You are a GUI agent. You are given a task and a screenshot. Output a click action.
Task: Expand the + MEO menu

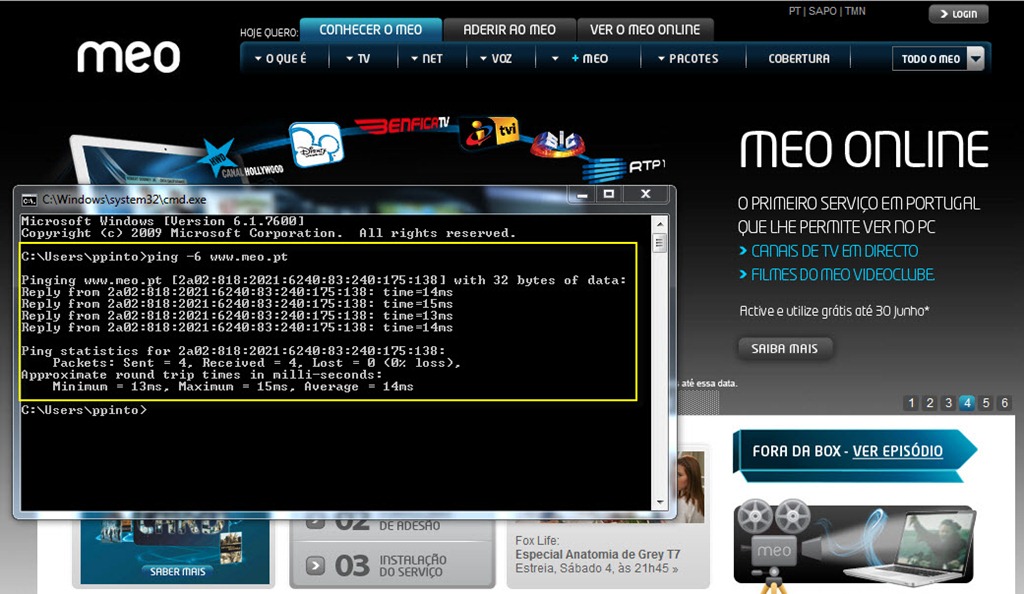click(580, 58)
